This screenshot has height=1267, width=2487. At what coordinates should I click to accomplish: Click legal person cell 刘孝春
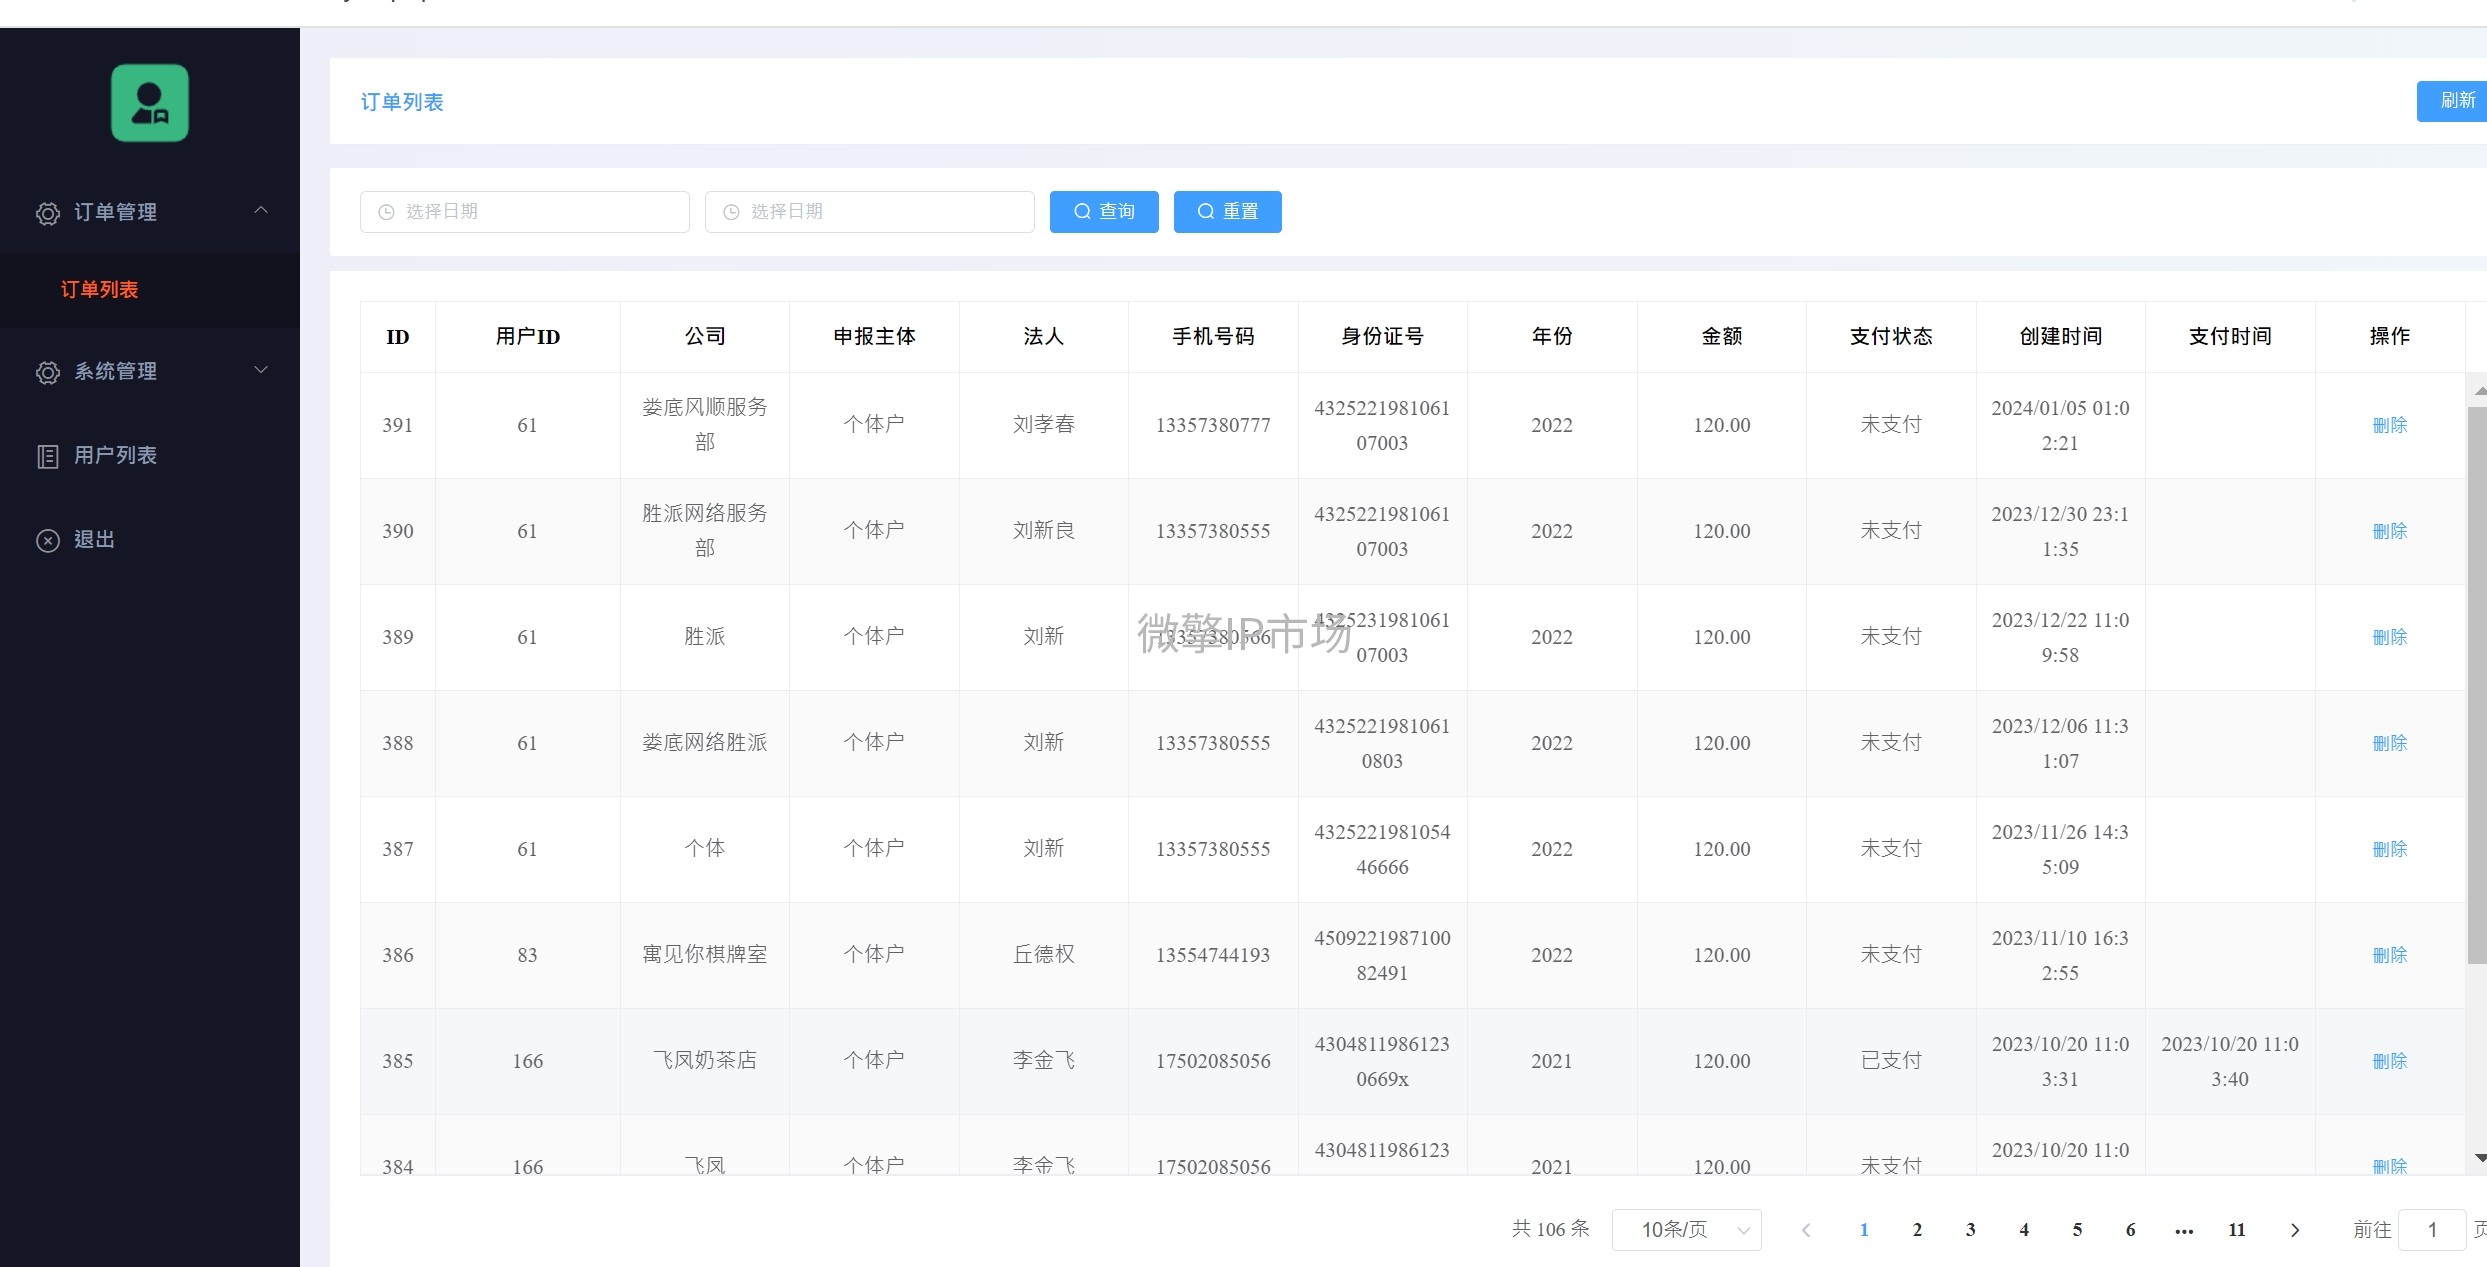pyautogui.click(x=1044, y=424)
